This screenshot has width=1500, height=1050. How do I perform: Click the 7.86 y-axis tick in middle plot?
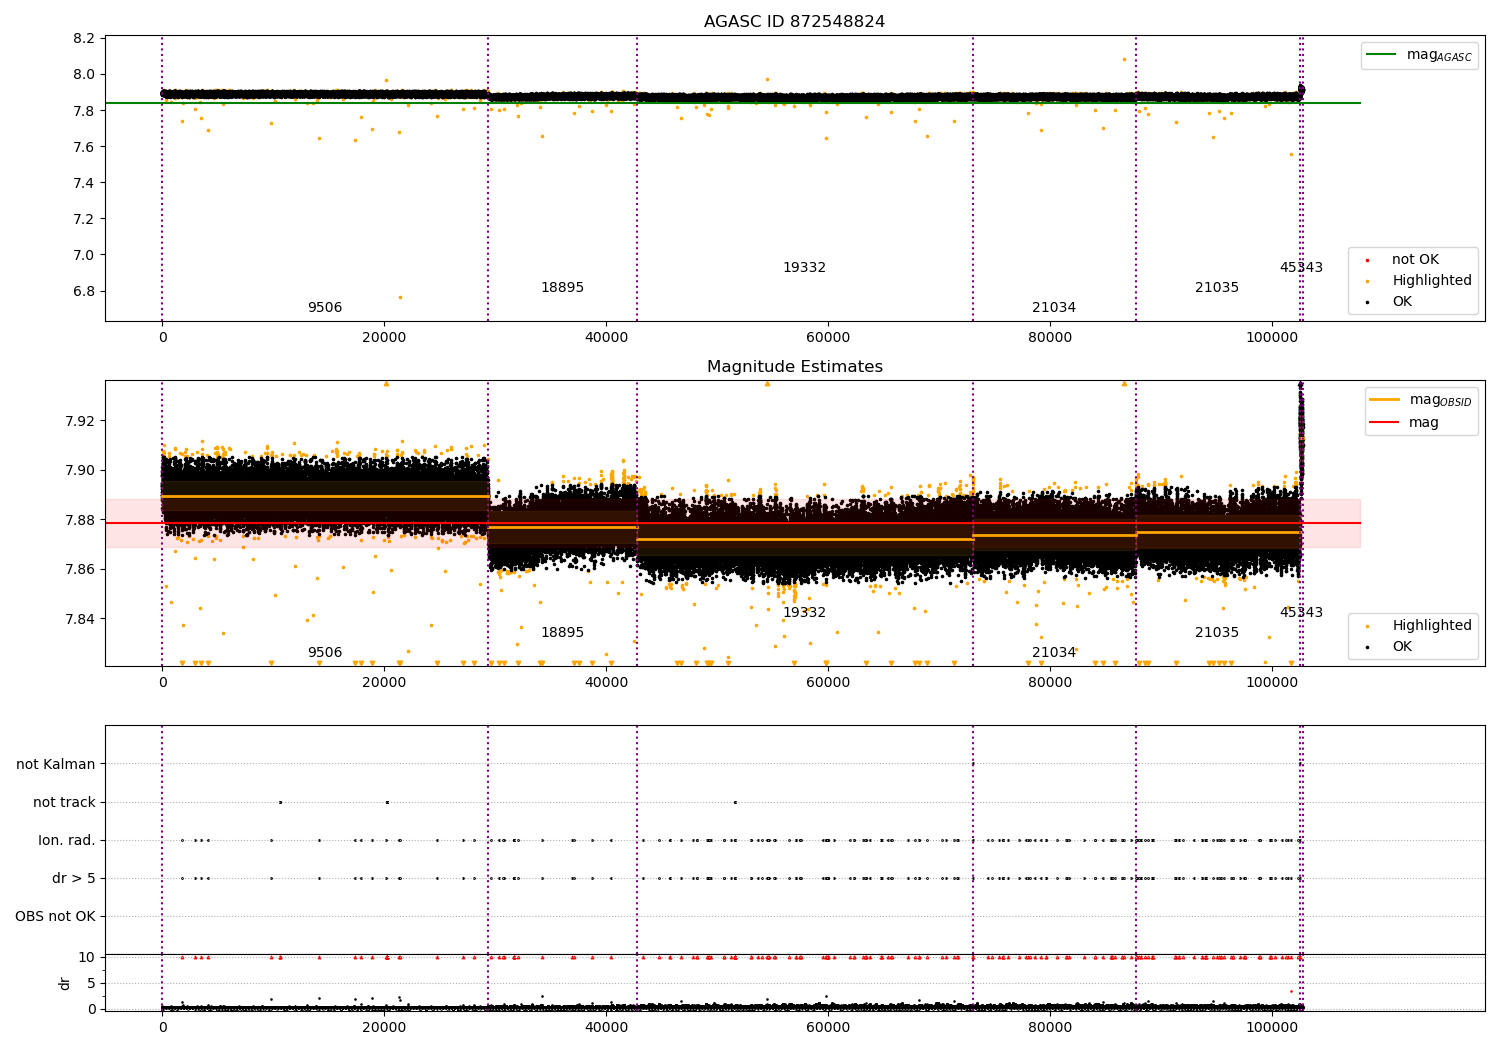tap(81, 570)
